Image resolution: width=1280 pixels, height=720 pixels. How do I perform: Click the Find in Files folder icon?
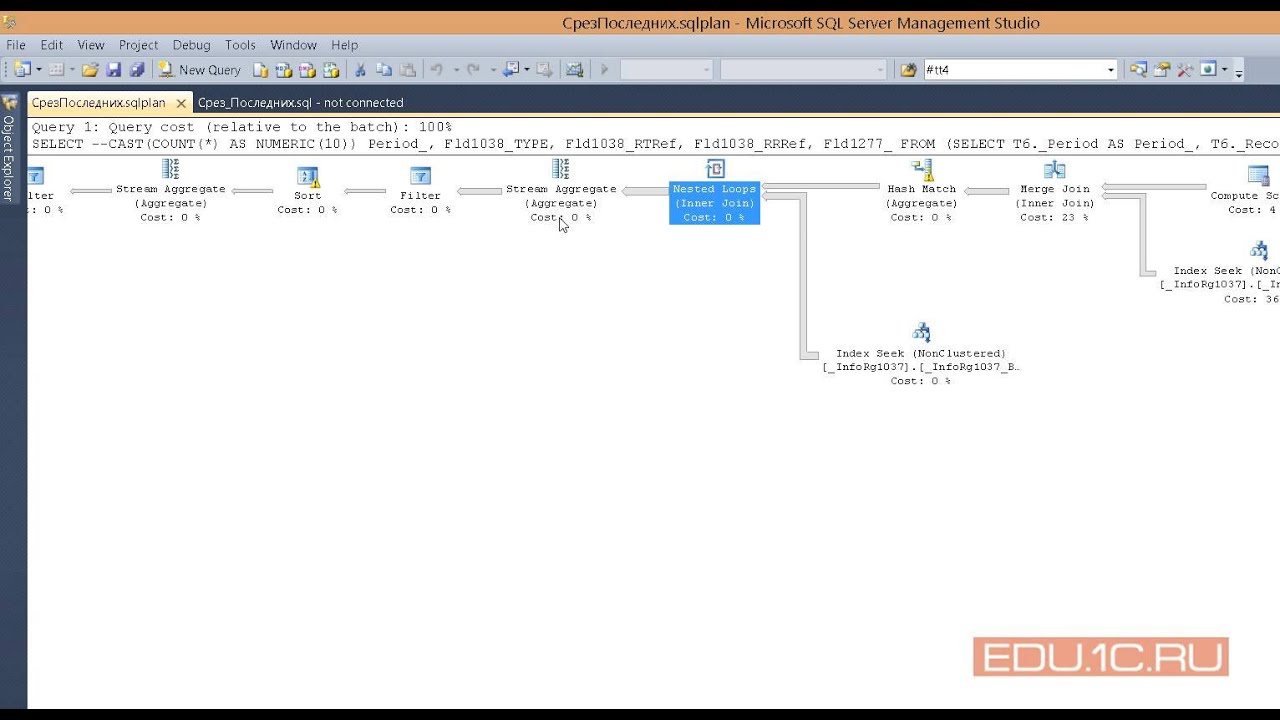[908, 70]
